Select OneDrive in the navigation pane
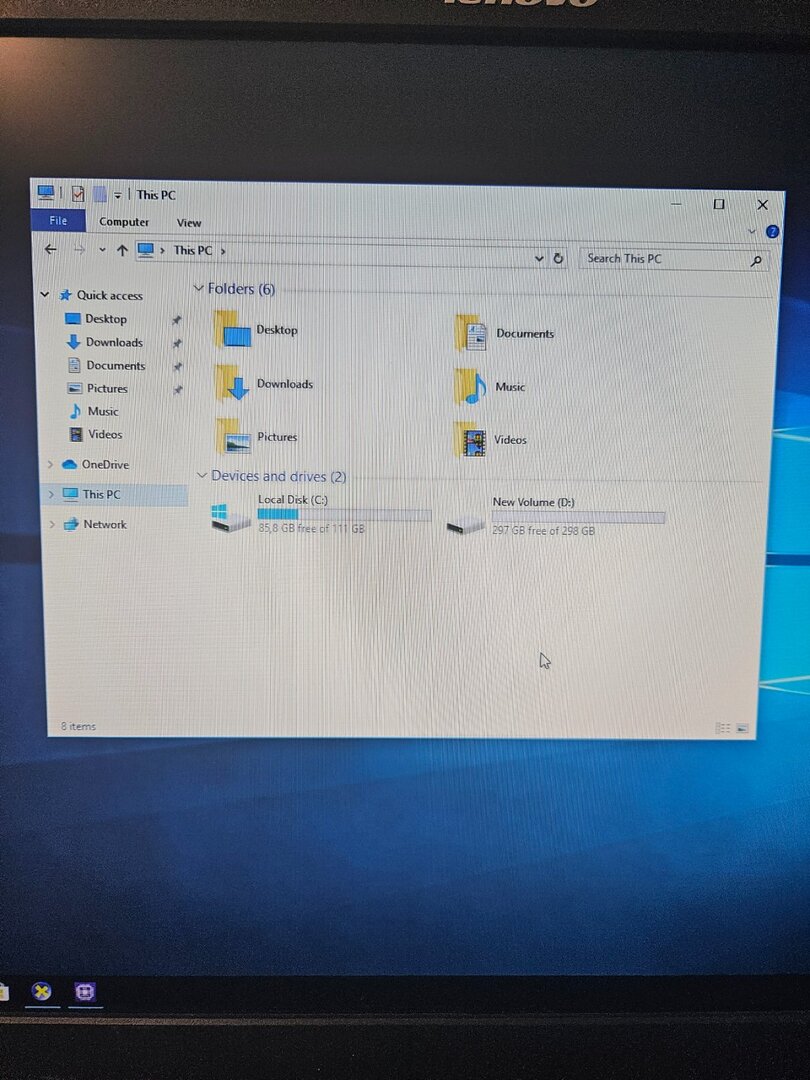Image resolution: width=810 pixels, height=1080 pixels. click(x=105, y=464)
